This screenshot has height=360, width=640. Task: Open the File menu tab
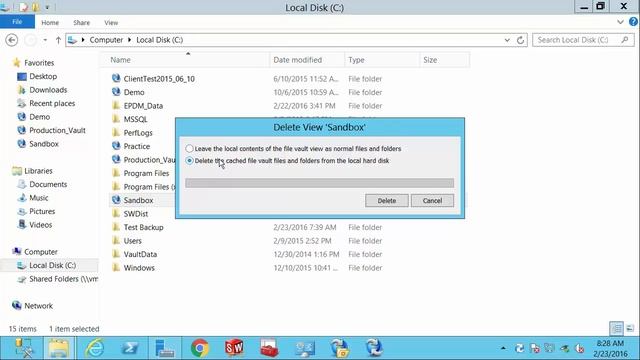point(17,22)
